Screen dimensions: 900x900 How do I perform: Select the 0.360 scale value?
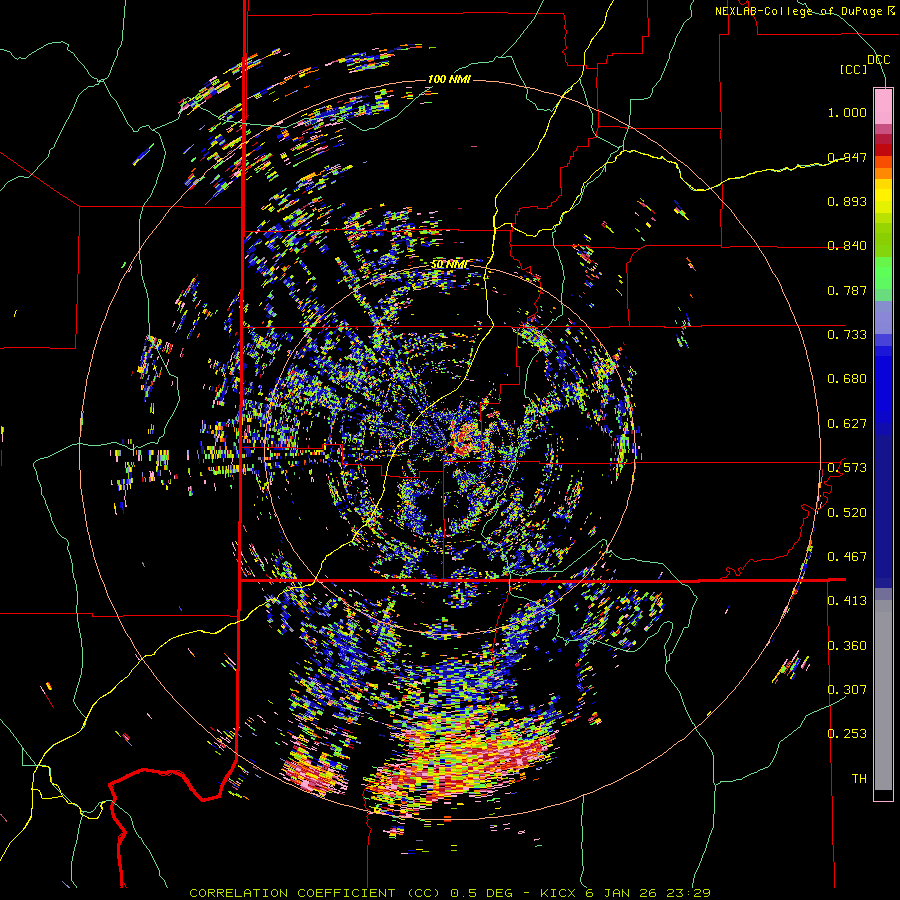click(x=847, y=646)
